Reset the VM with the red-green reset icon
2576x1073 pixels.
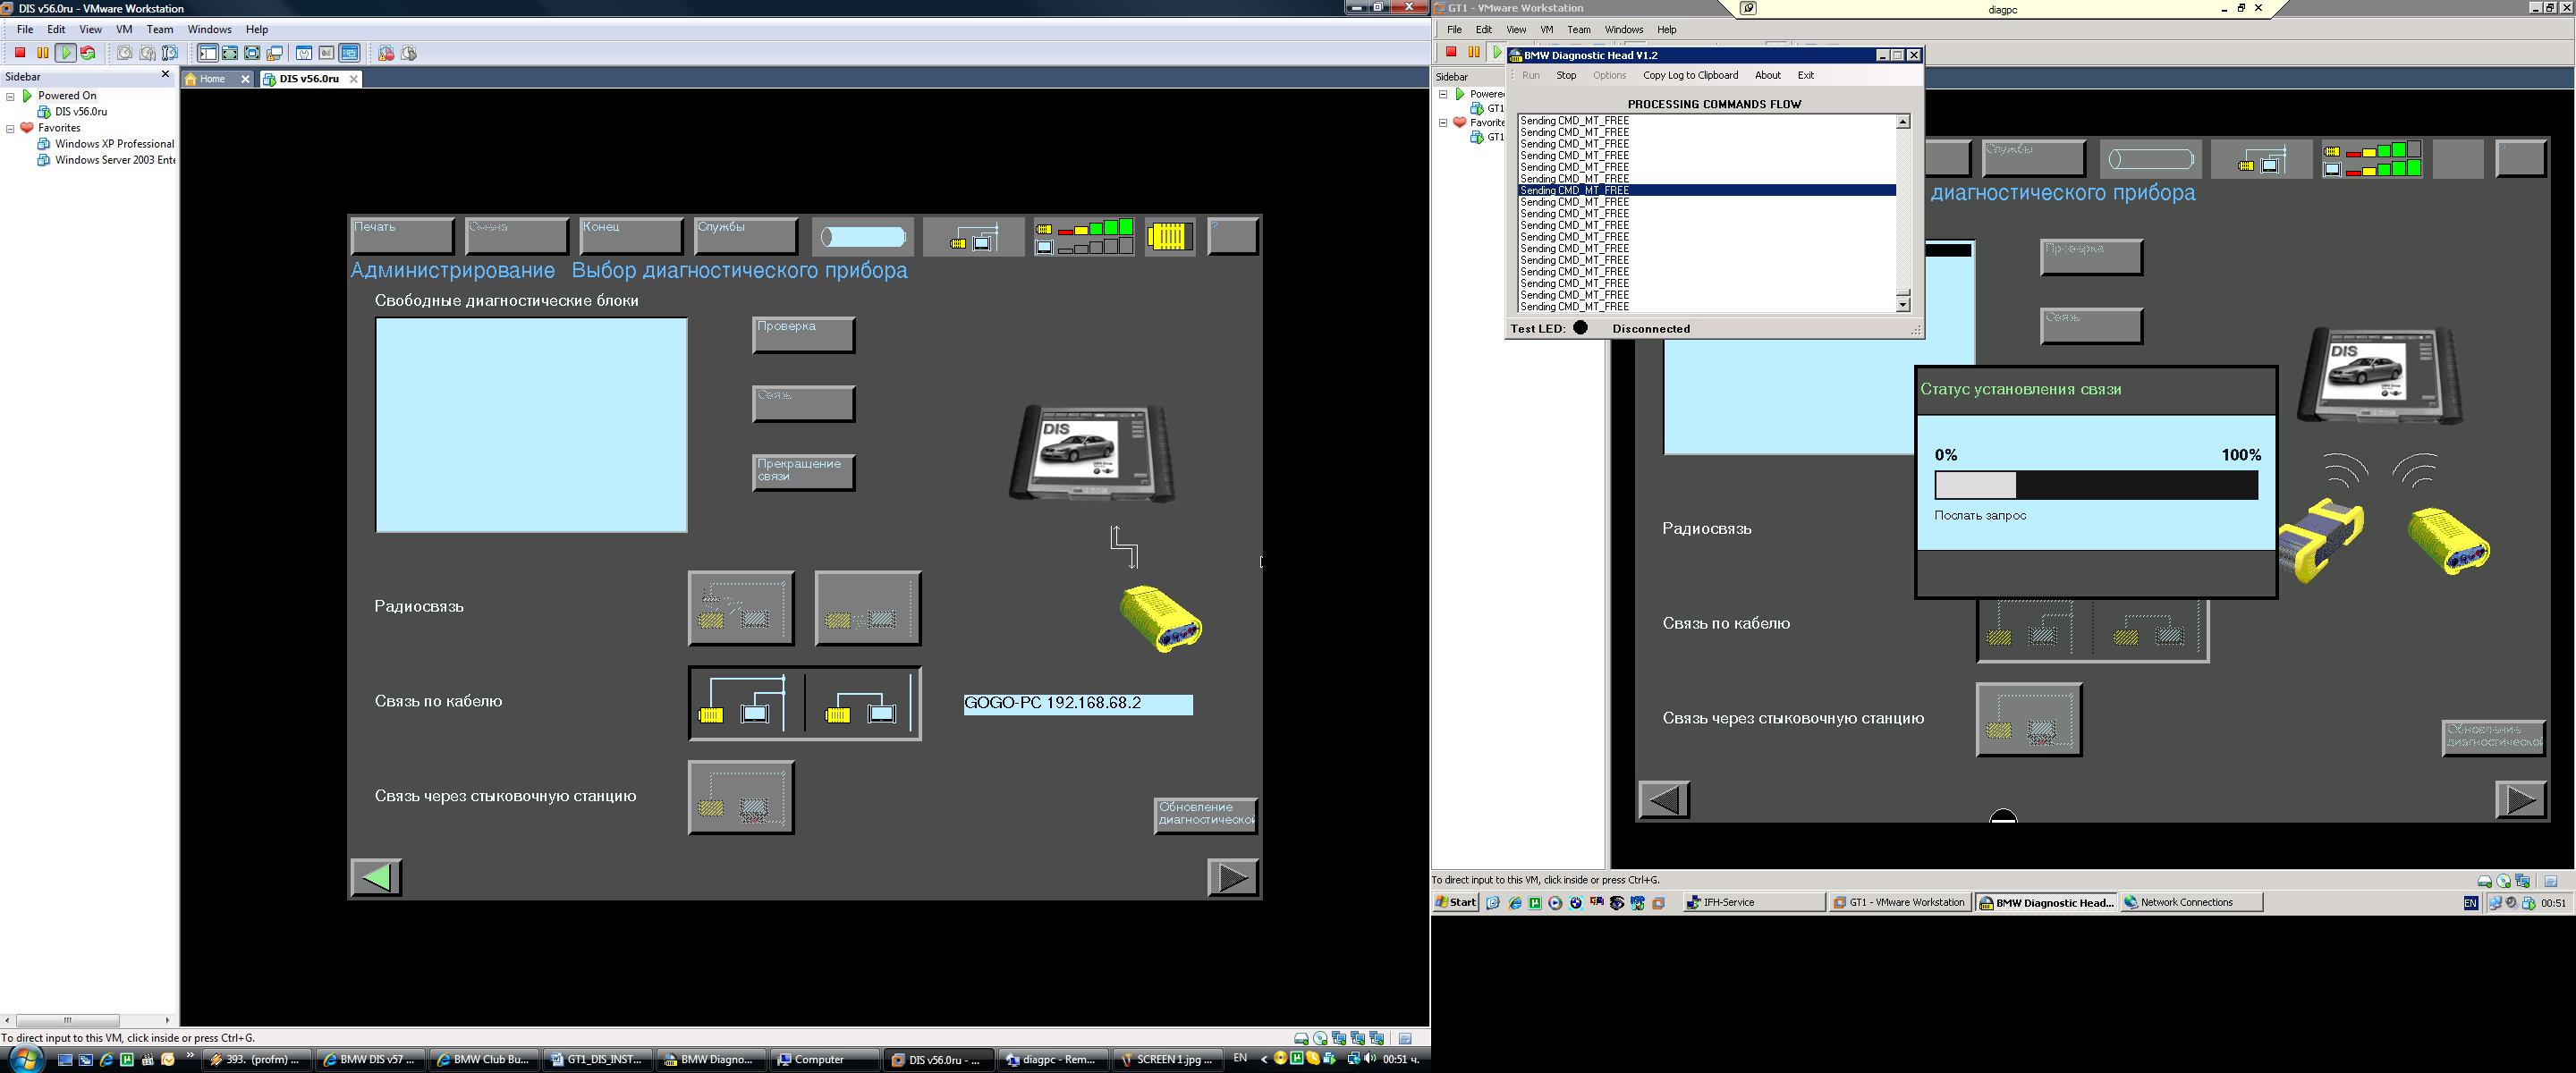(x=88, y=53)
